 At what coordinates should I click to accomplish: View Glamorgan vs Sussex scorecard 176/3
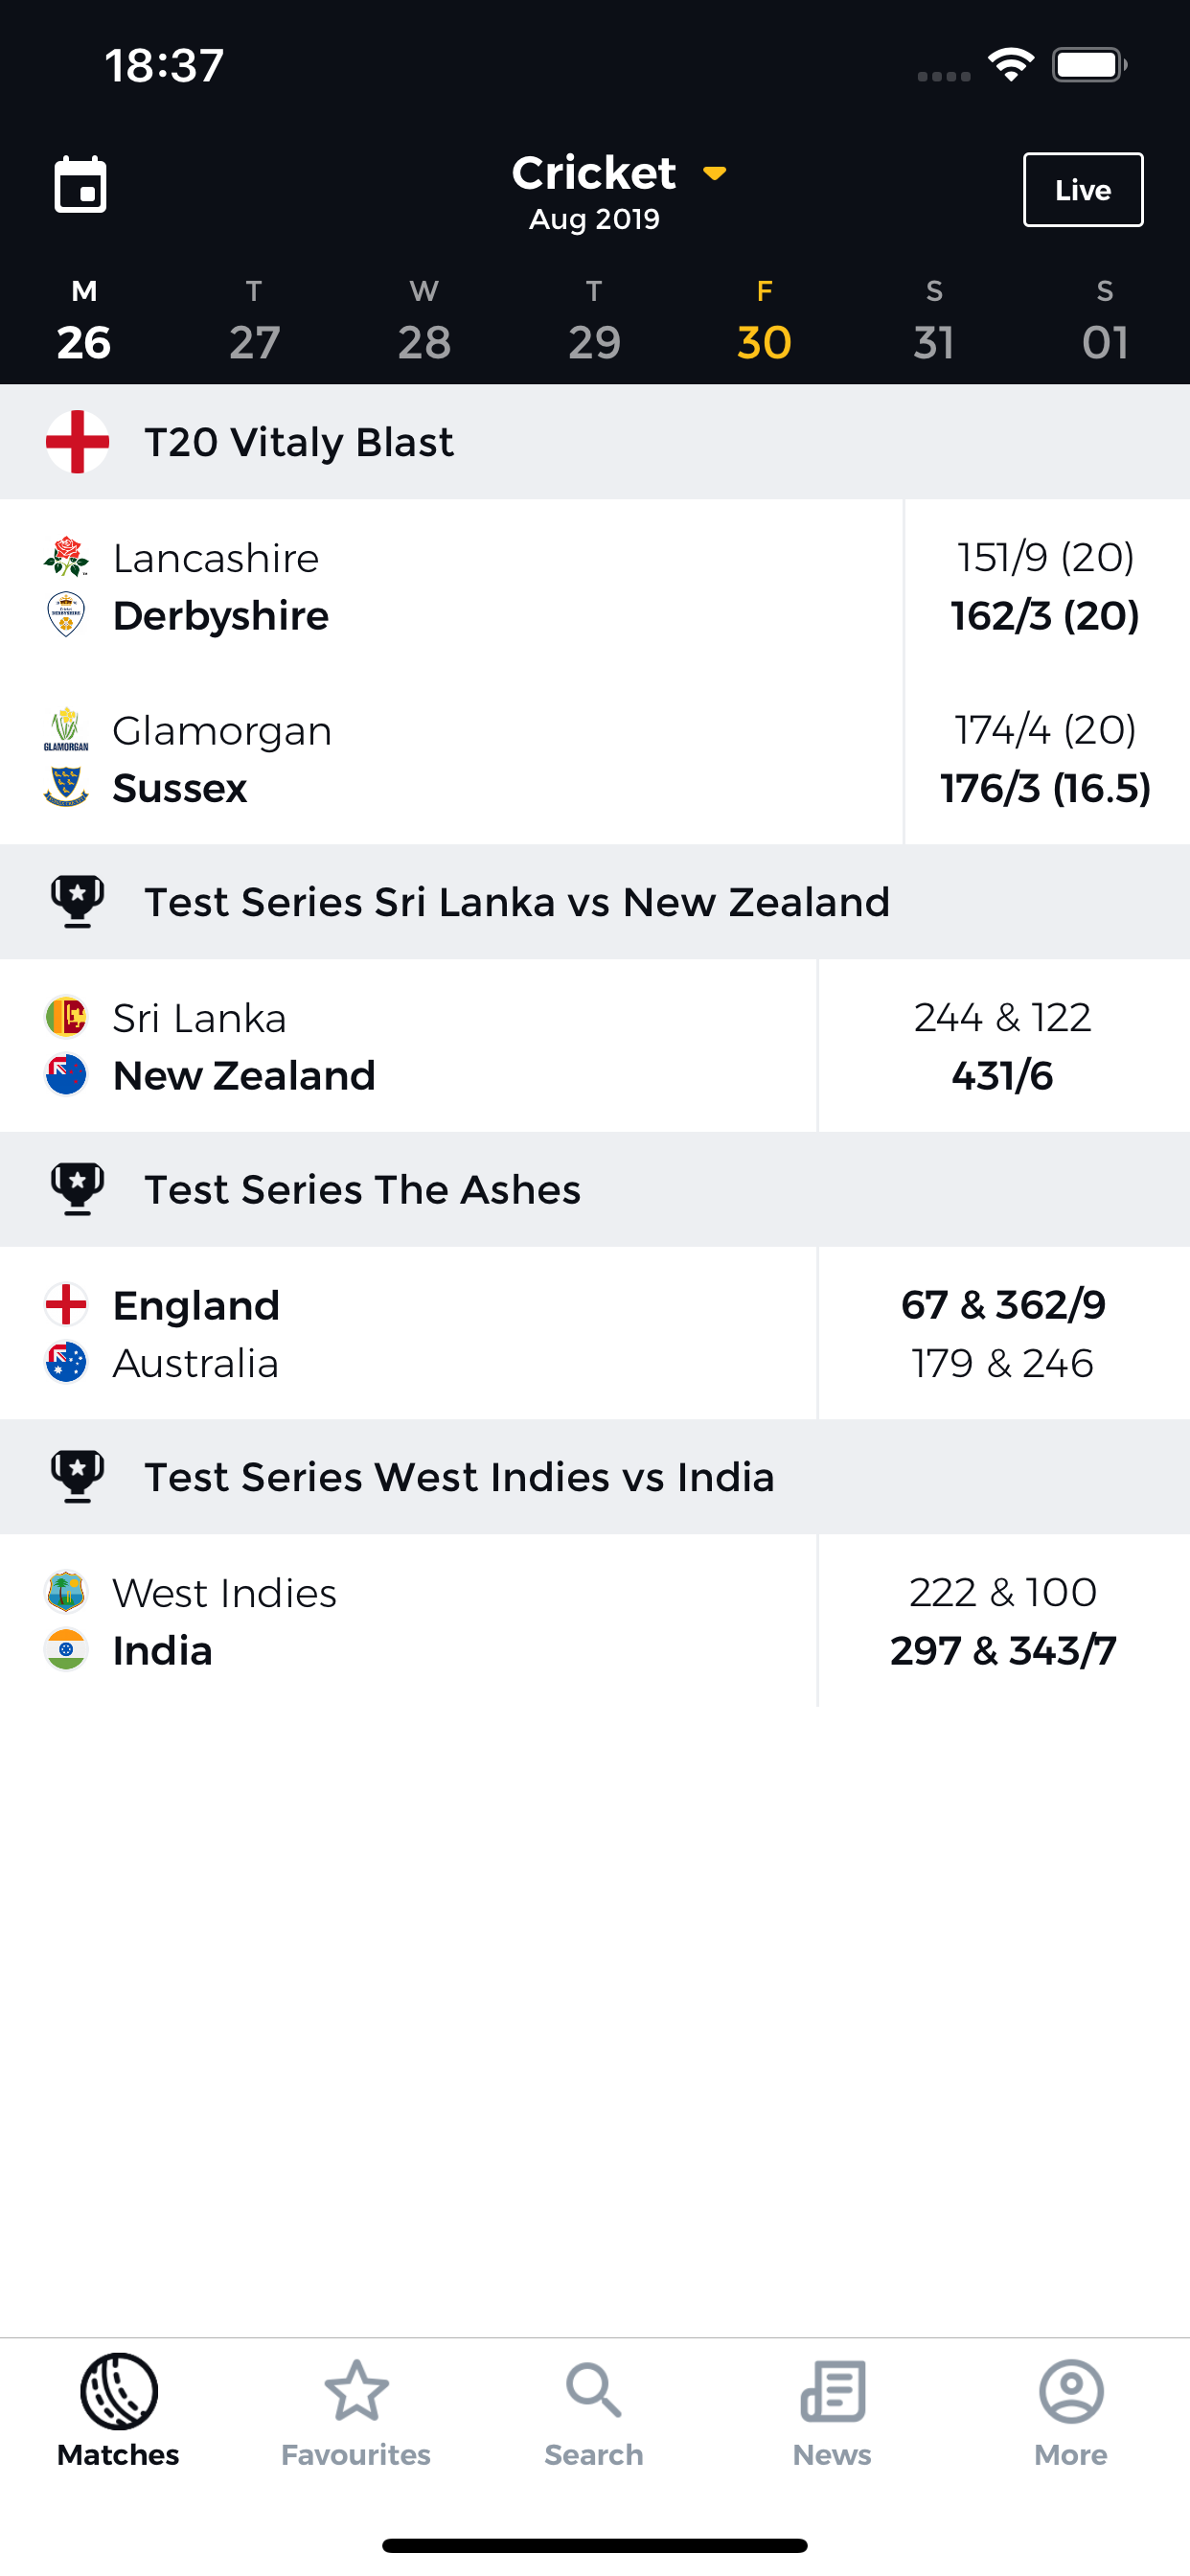tap(1045, 788)
